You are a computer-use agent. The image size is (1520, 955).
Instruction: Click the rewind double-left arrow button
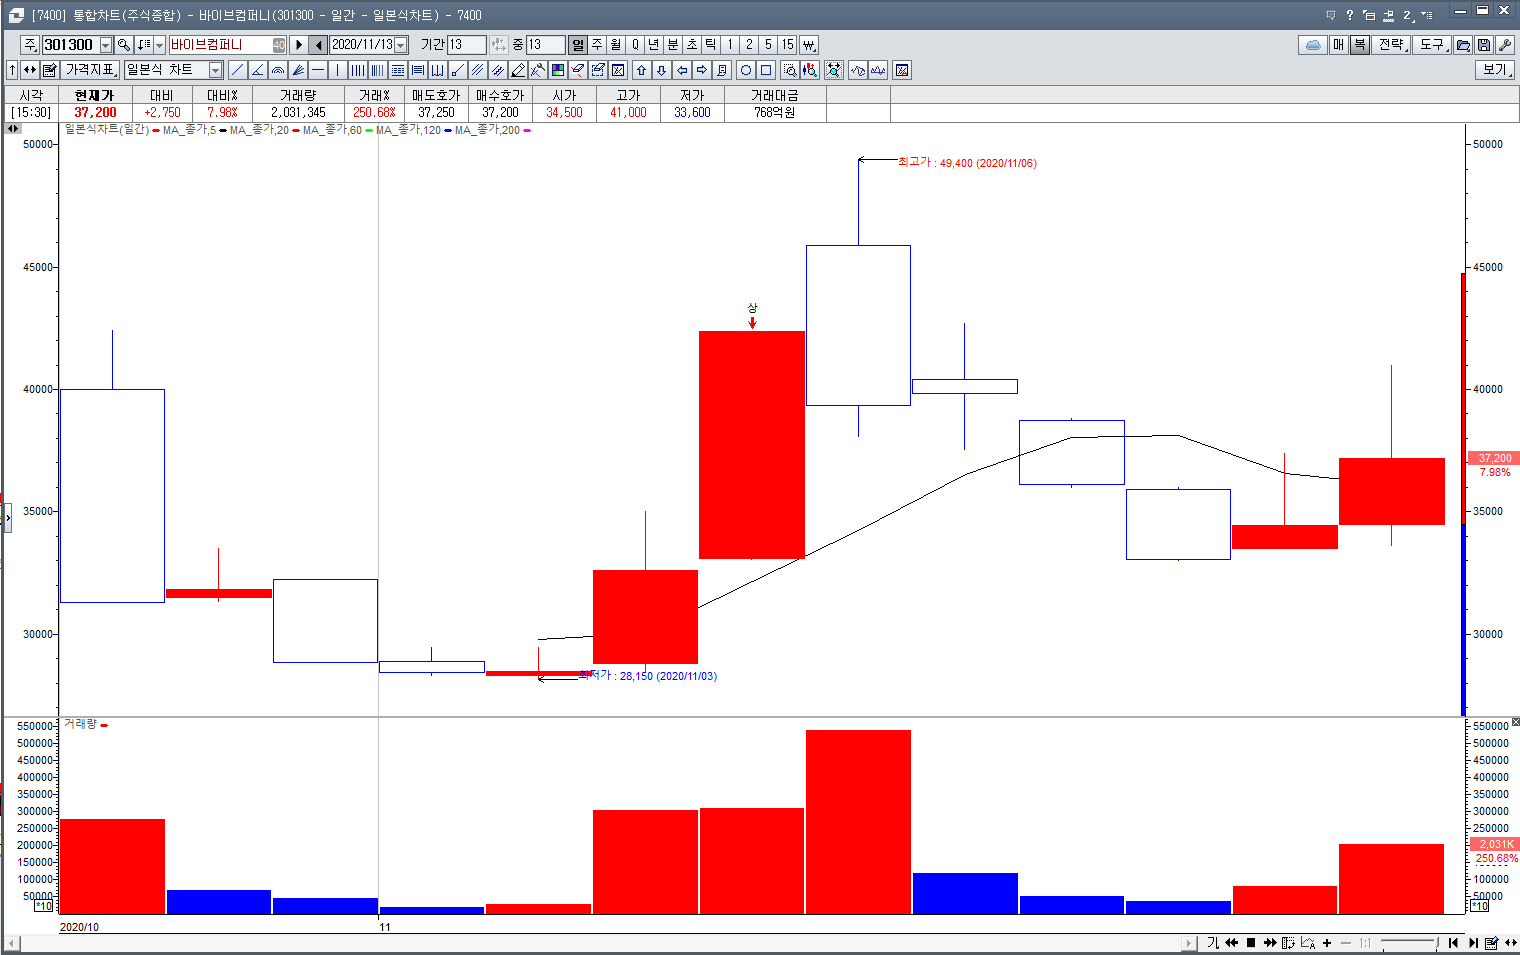tap(1231, 943)
